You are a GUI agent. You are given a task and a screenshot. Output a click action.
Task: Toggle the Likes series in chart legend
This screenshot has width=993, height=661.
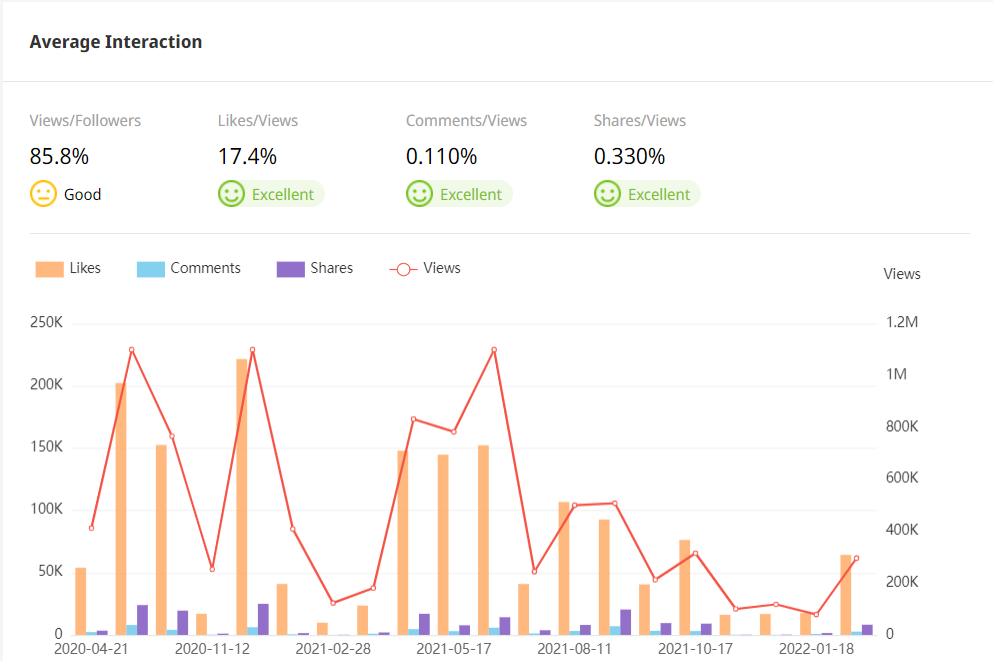coord(85,268)
